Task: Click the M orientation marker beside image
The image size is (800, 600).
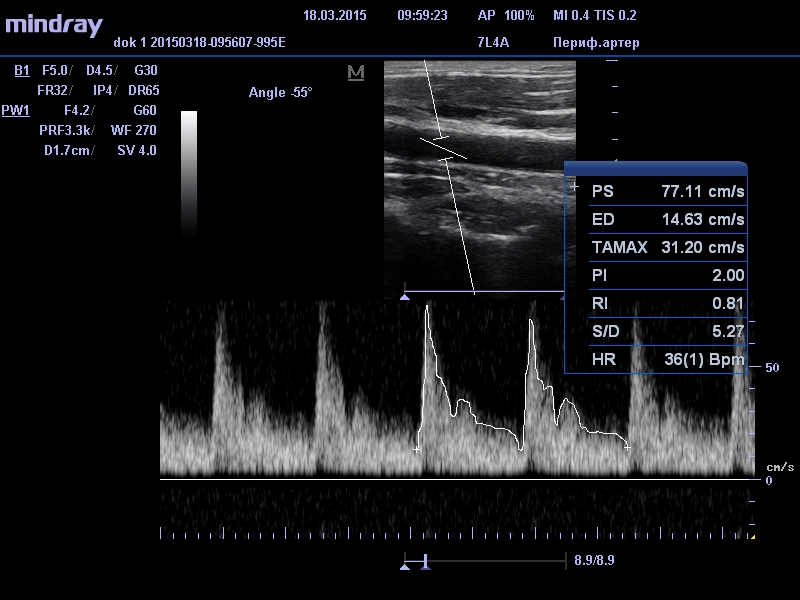Action: (356, 73)
